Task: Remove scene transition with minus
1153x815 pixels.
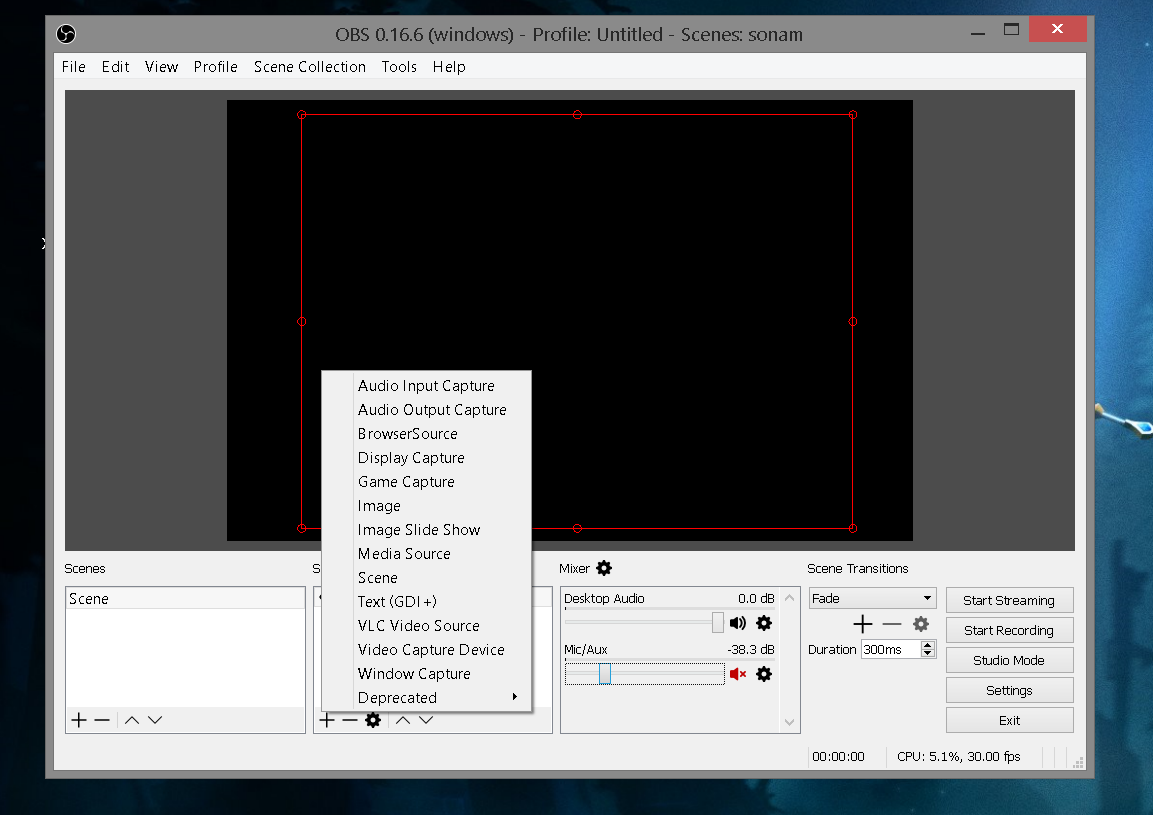Action: [892, 624]
